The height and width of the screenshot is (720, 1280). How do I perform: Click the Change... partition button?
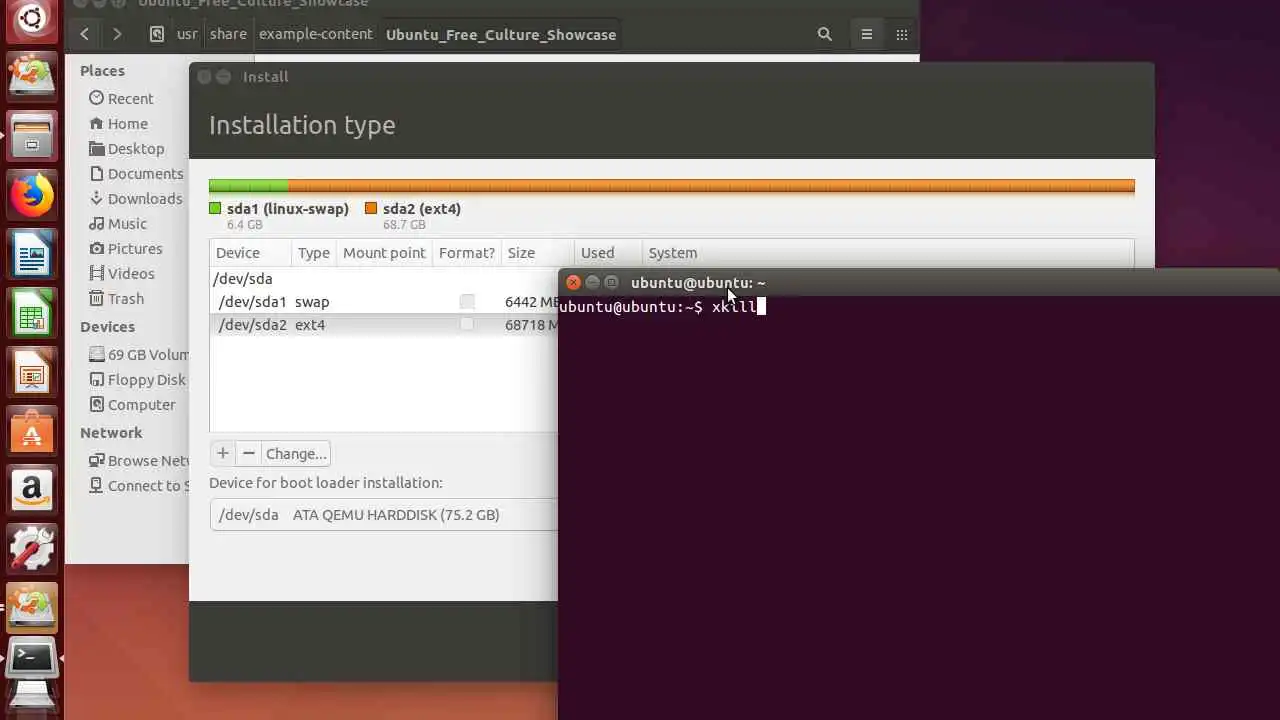click(296, 453)
